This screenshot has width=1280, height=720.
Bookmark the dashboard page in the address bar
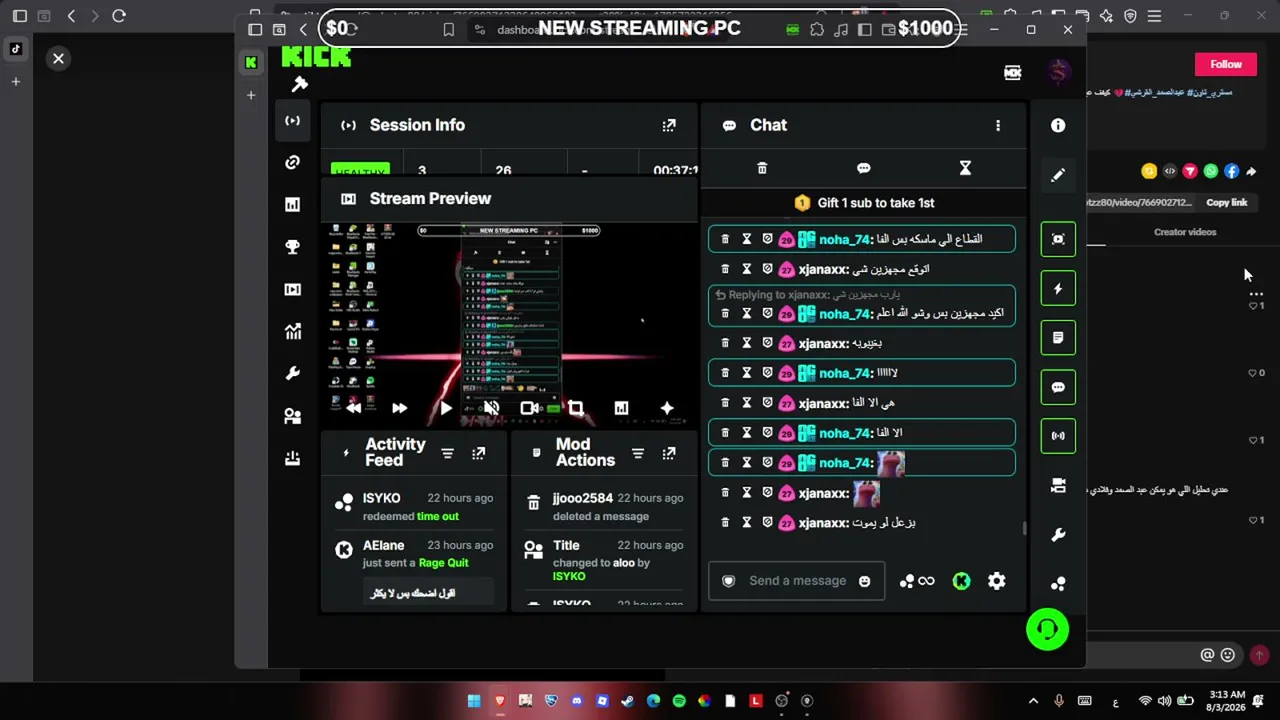449,30
